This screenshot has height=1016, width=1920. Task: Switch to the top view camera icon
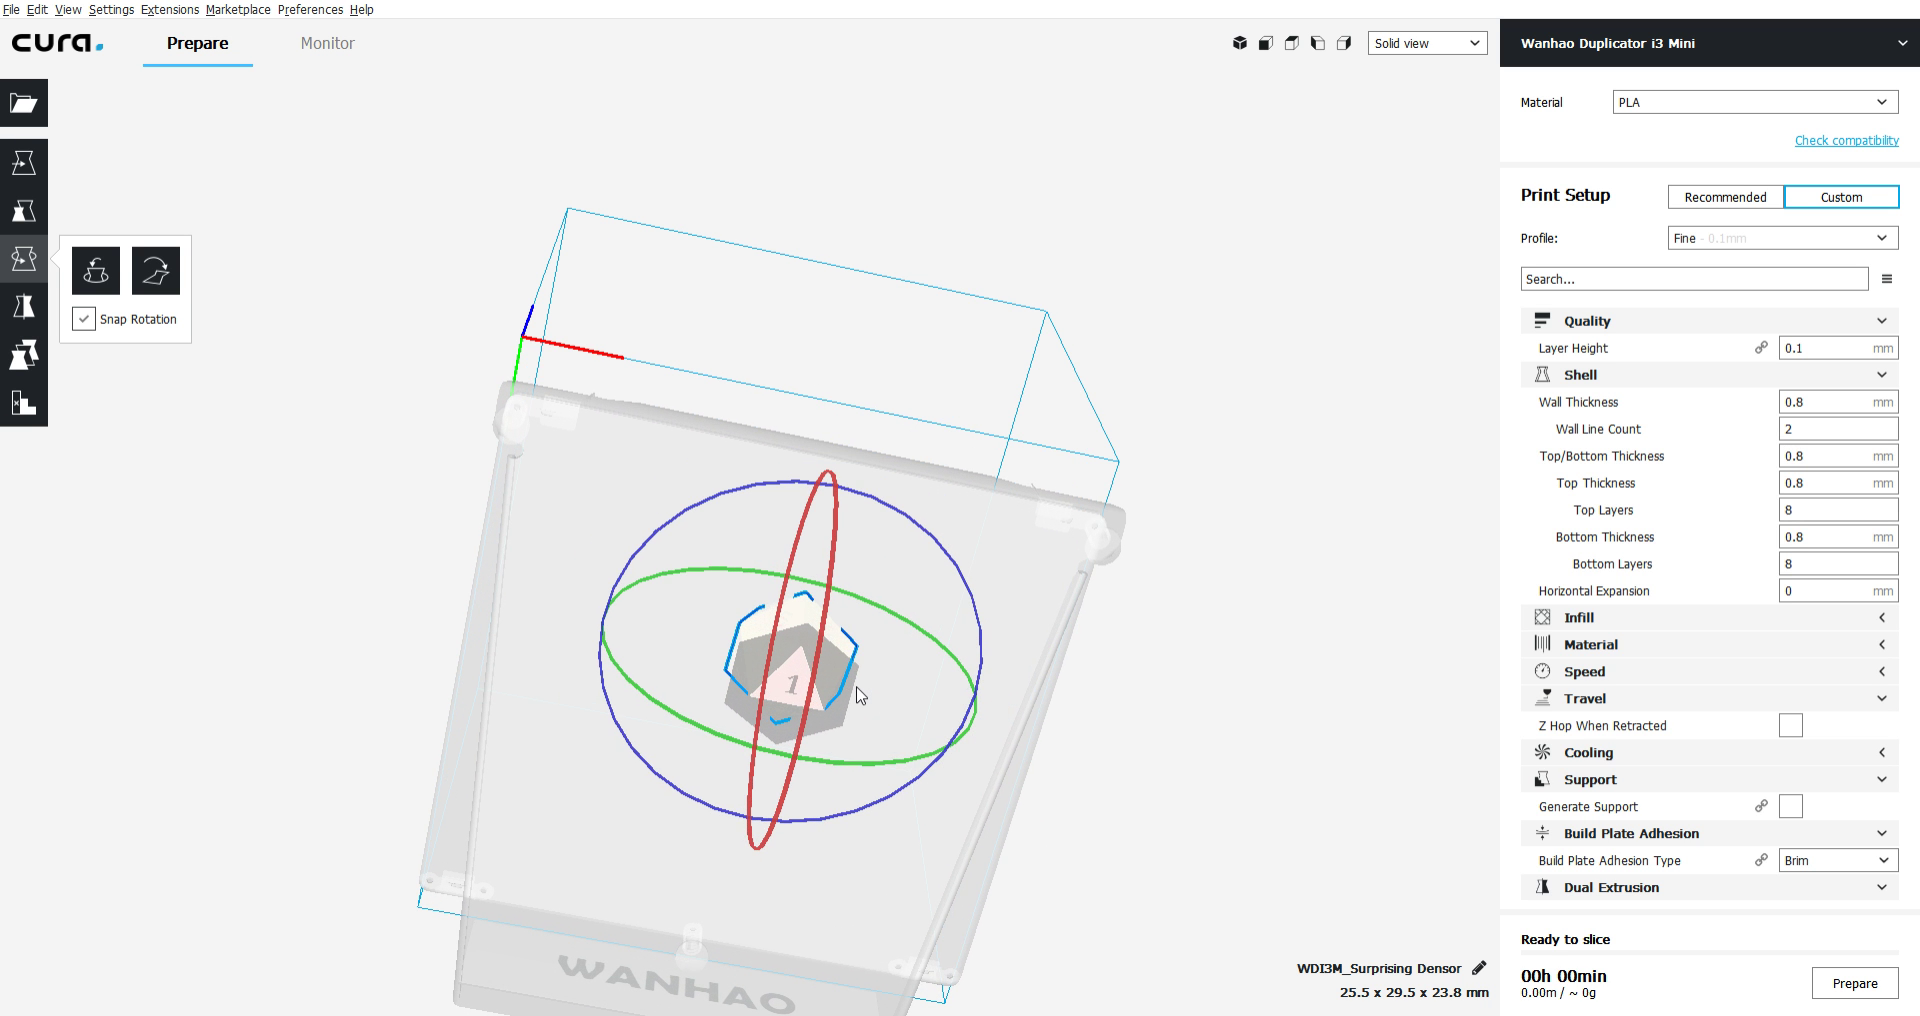tap(1292, 43)
